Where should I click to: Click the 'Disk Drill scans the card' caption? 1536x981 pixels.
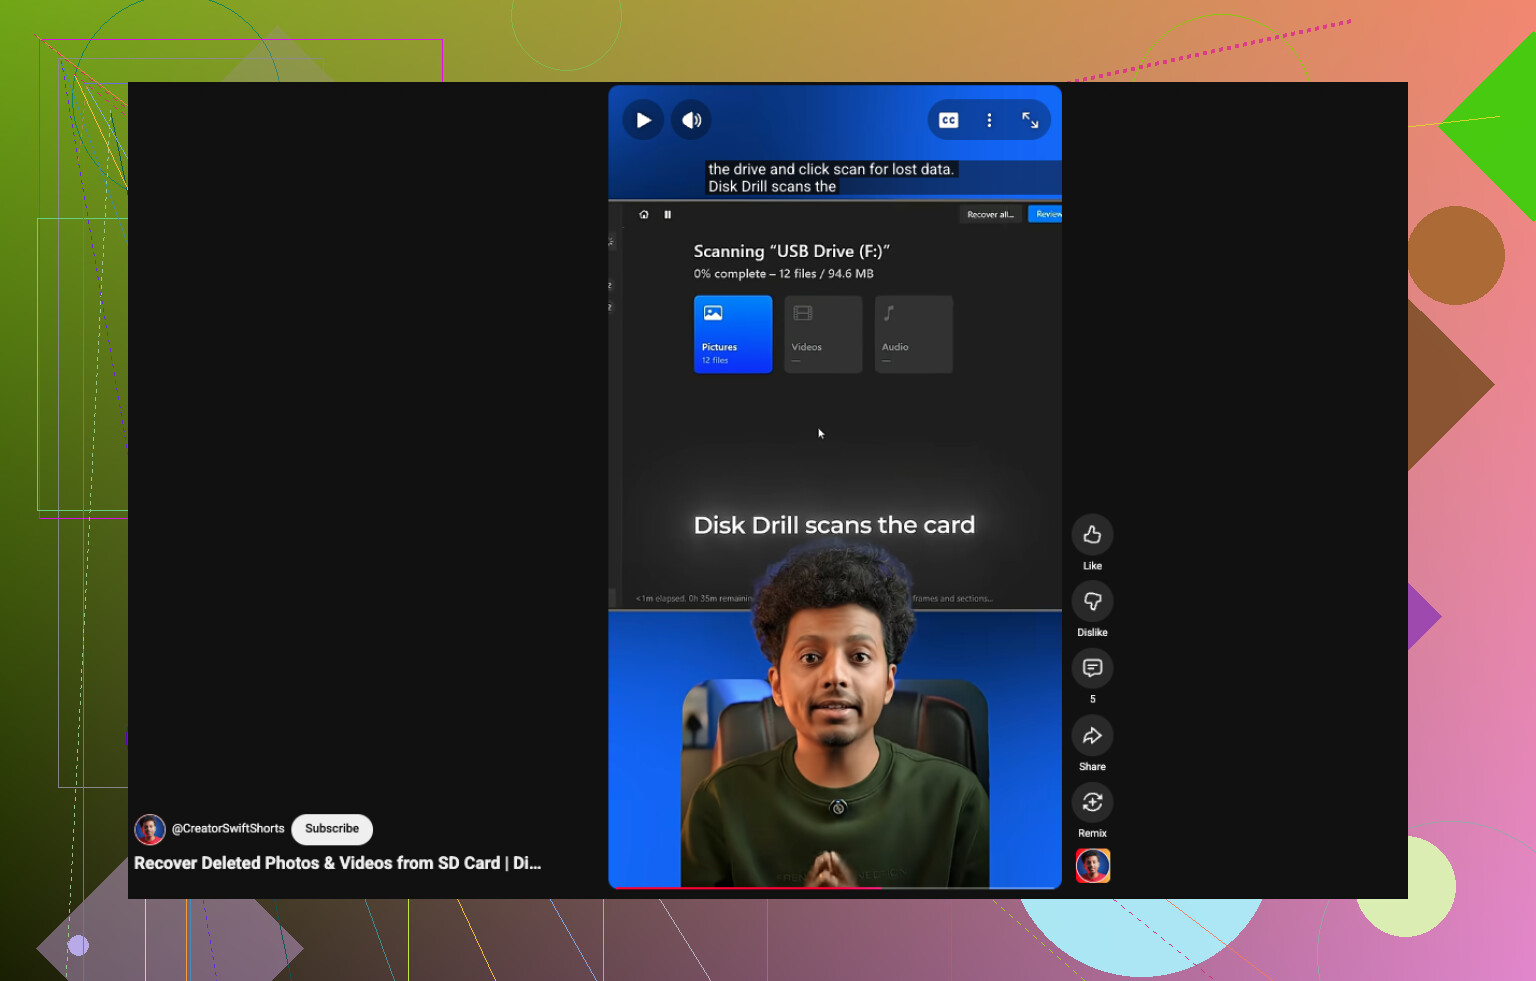coord(834,525)
